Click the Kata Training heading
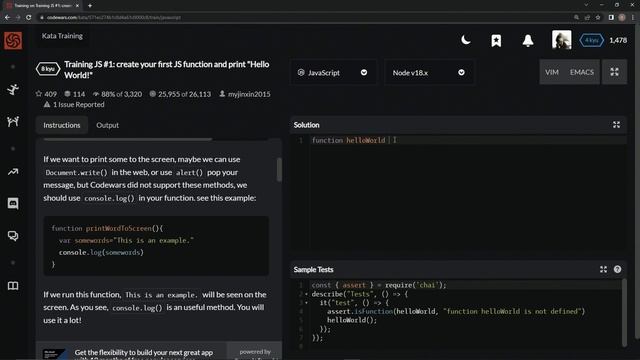This screenshot has height=360, width=640. pos(62,36)
